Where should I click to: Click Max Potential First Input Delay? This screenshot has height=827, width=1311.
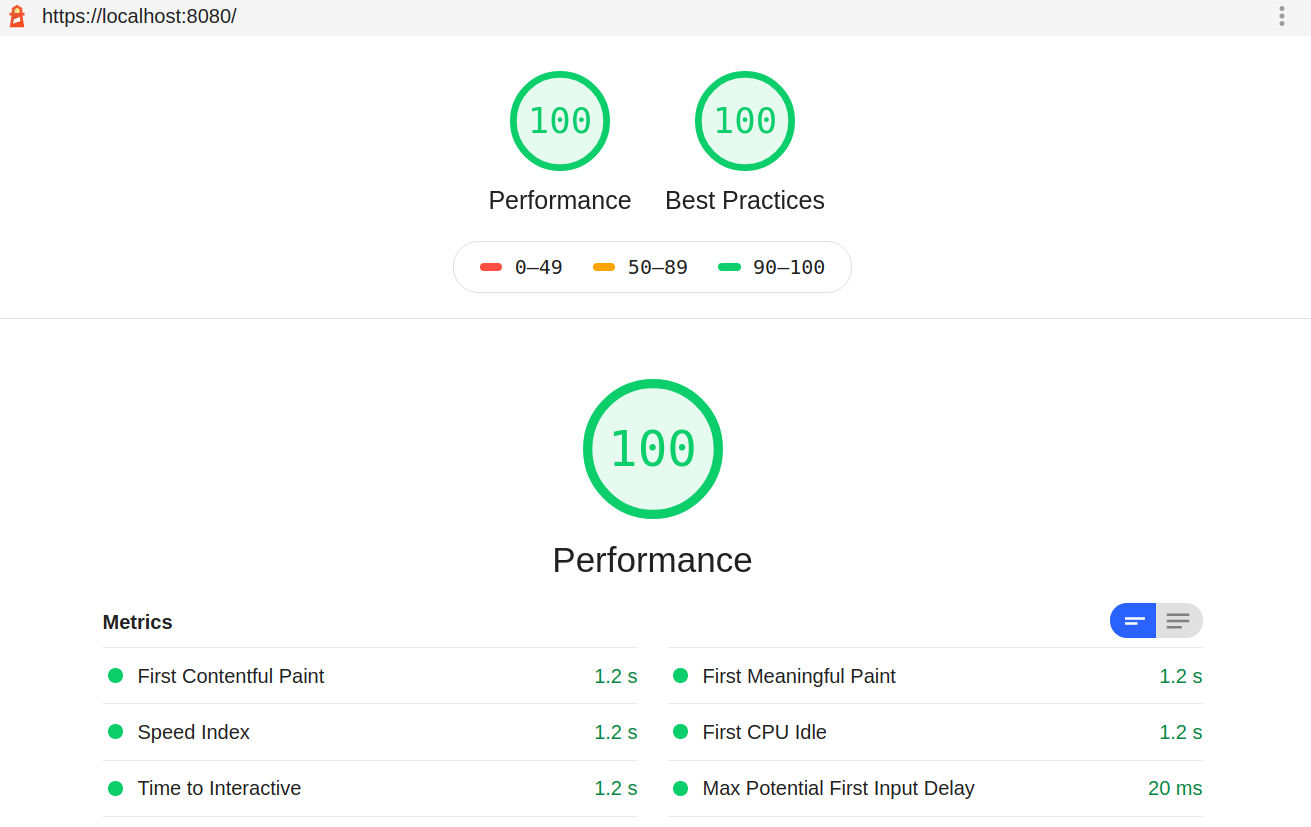[838, 788]
